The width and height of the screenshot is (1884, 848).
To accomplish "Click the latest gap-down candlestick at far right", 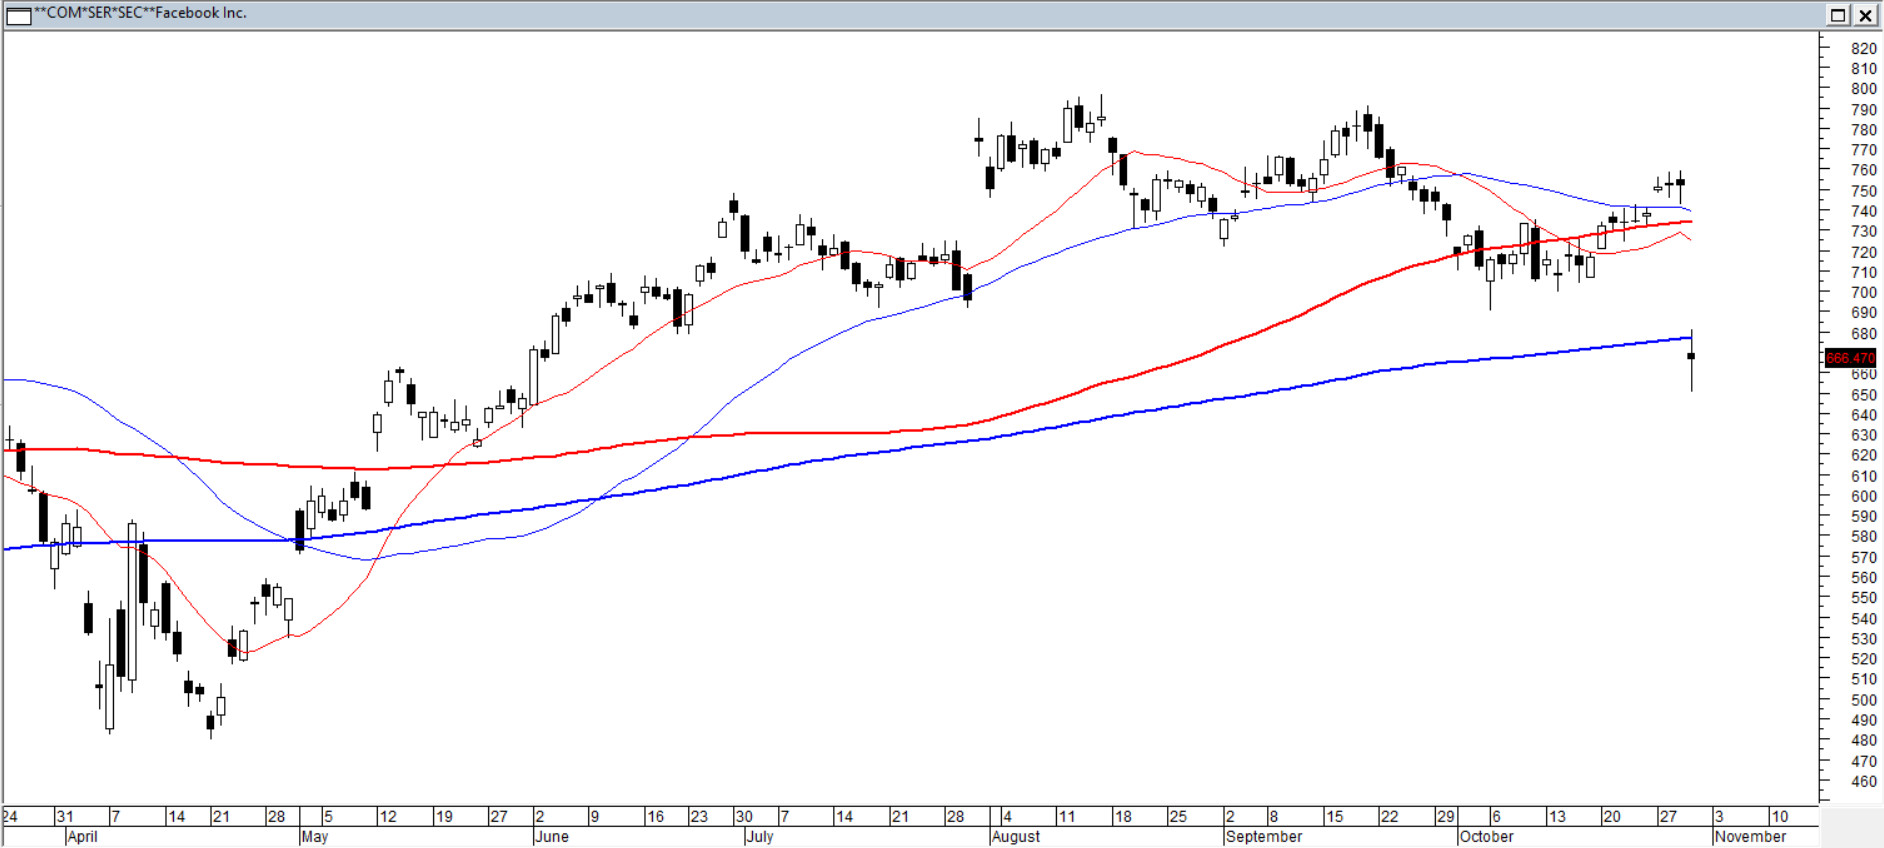I will [x=1691, y=357].
